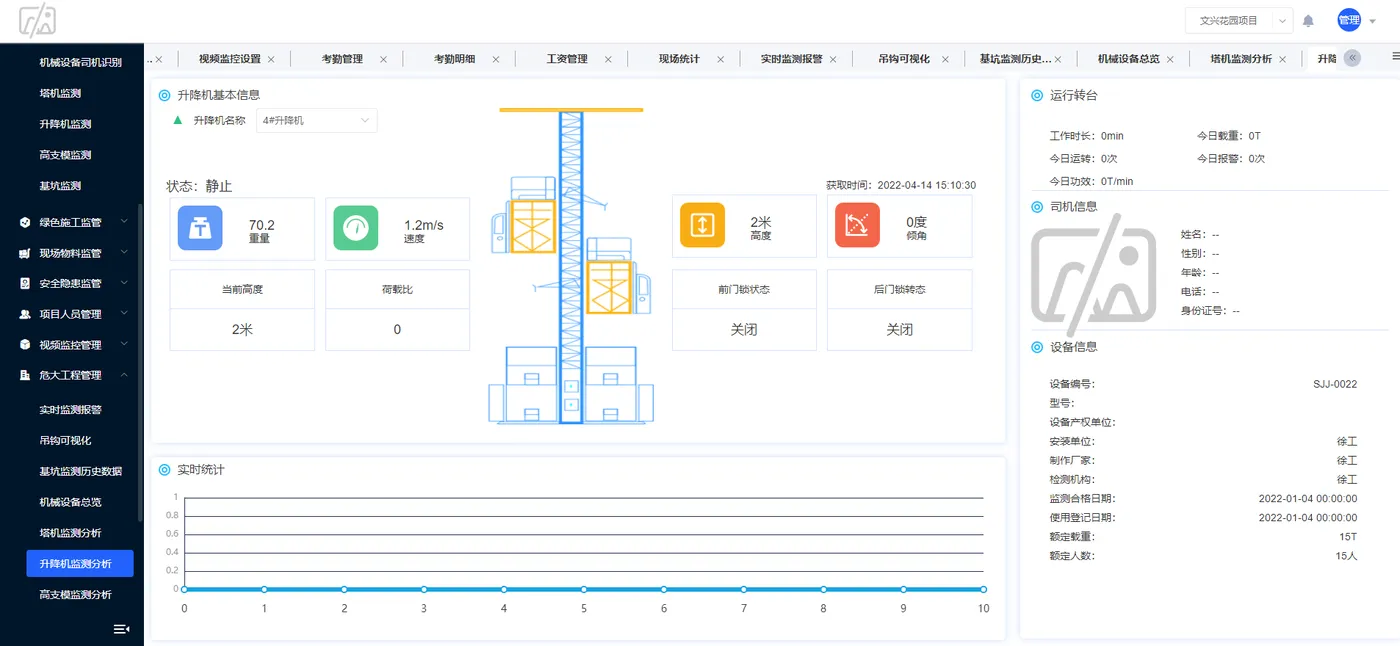Click the yellow elevator cage on the left of the mast
This screenshot has width=1400, height=646.
tap(533, 225)
